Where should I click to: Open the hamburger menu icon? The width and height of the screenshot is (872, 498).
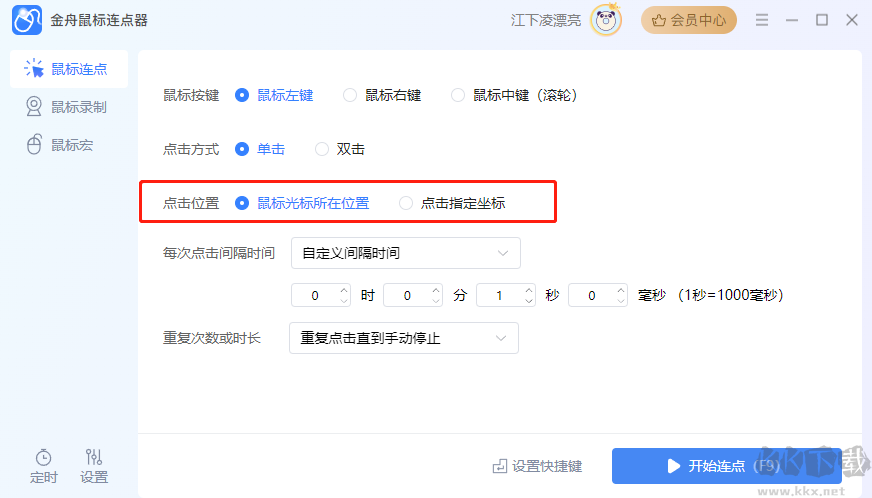762,20
